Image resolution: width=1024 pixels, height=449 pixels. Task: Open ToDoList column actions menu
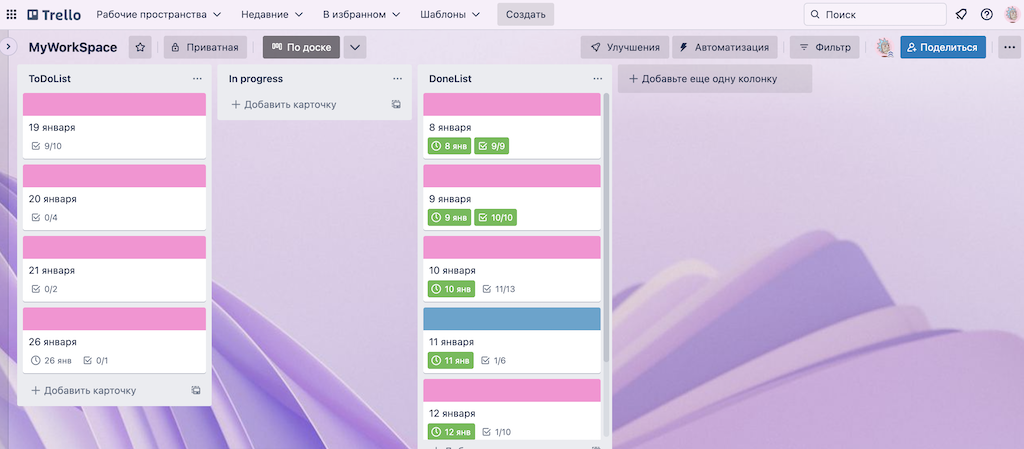point(197,79)
